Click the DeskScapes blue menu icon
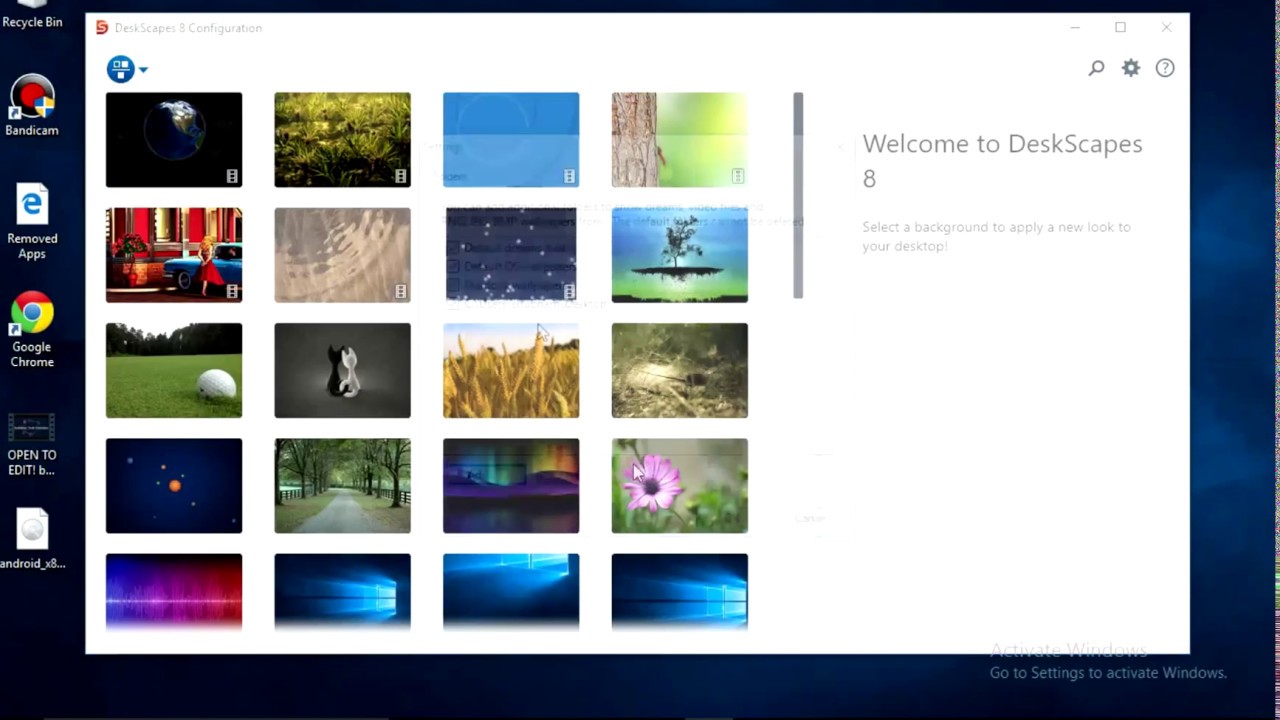This screenshot has height=720, width=1280. [x=120, y=69]
